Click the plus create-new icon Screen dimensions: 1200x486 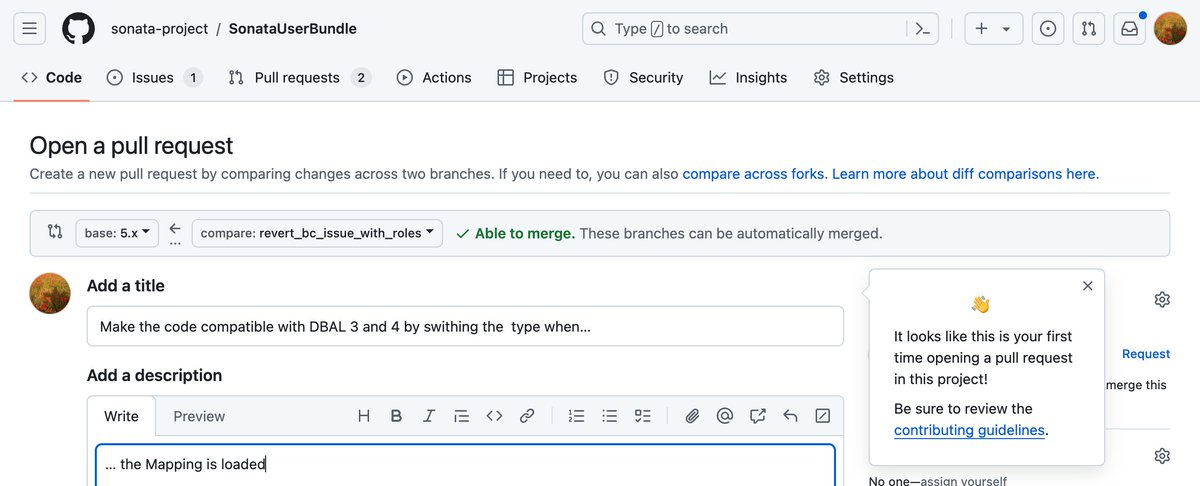point(981,29)
